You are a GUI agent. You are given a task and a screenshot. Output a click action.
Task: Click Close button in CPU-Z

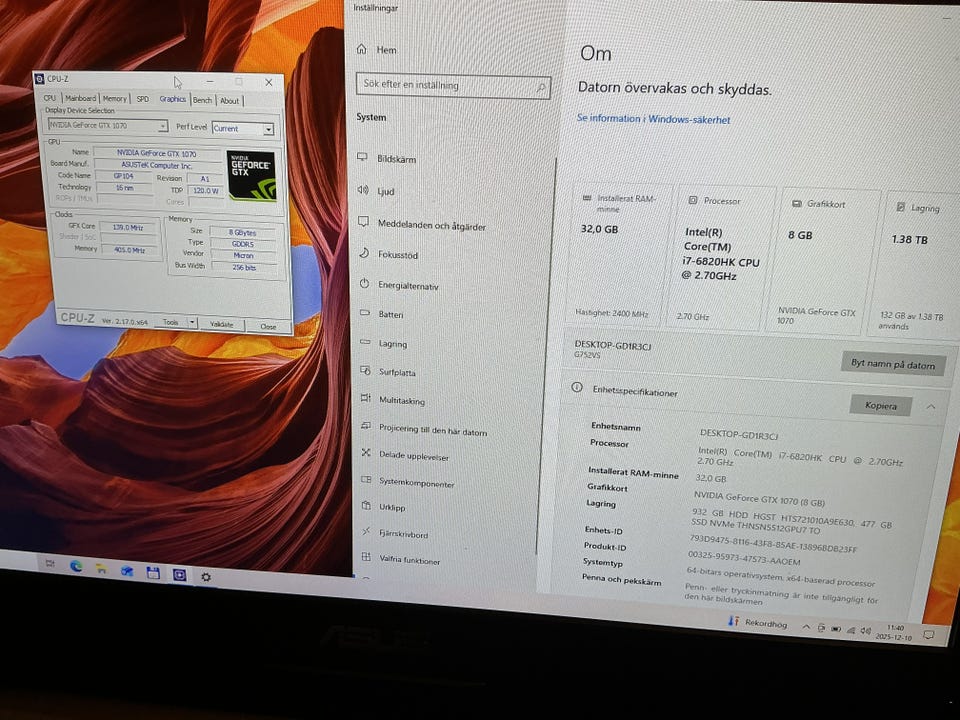(268, 326)
